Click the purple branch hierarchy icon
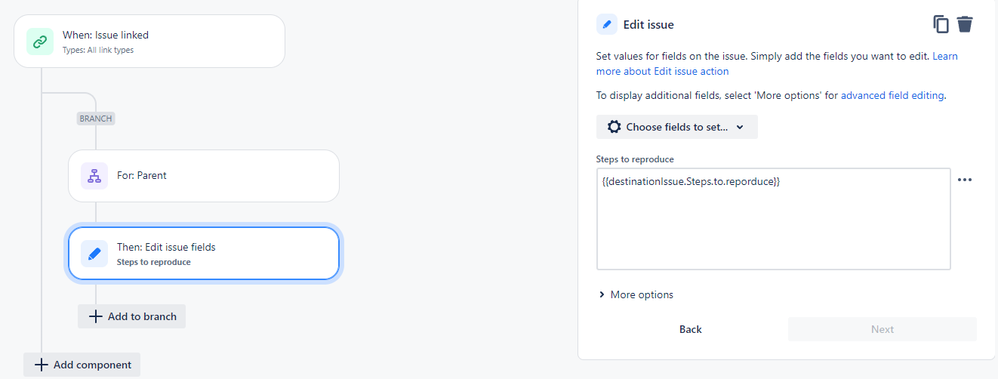Screen dimensions: 998x379 click(94, 176)
